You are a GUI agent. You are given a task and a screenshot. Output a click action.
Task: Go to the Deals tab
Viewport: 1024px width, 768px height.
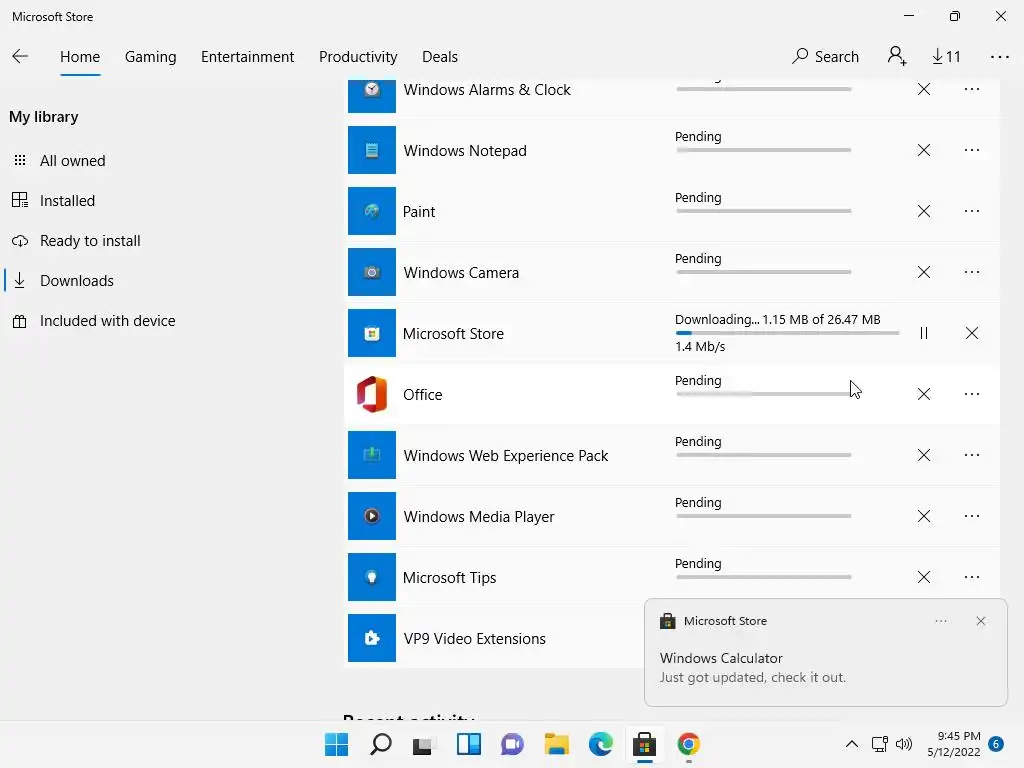click(440, 57)
